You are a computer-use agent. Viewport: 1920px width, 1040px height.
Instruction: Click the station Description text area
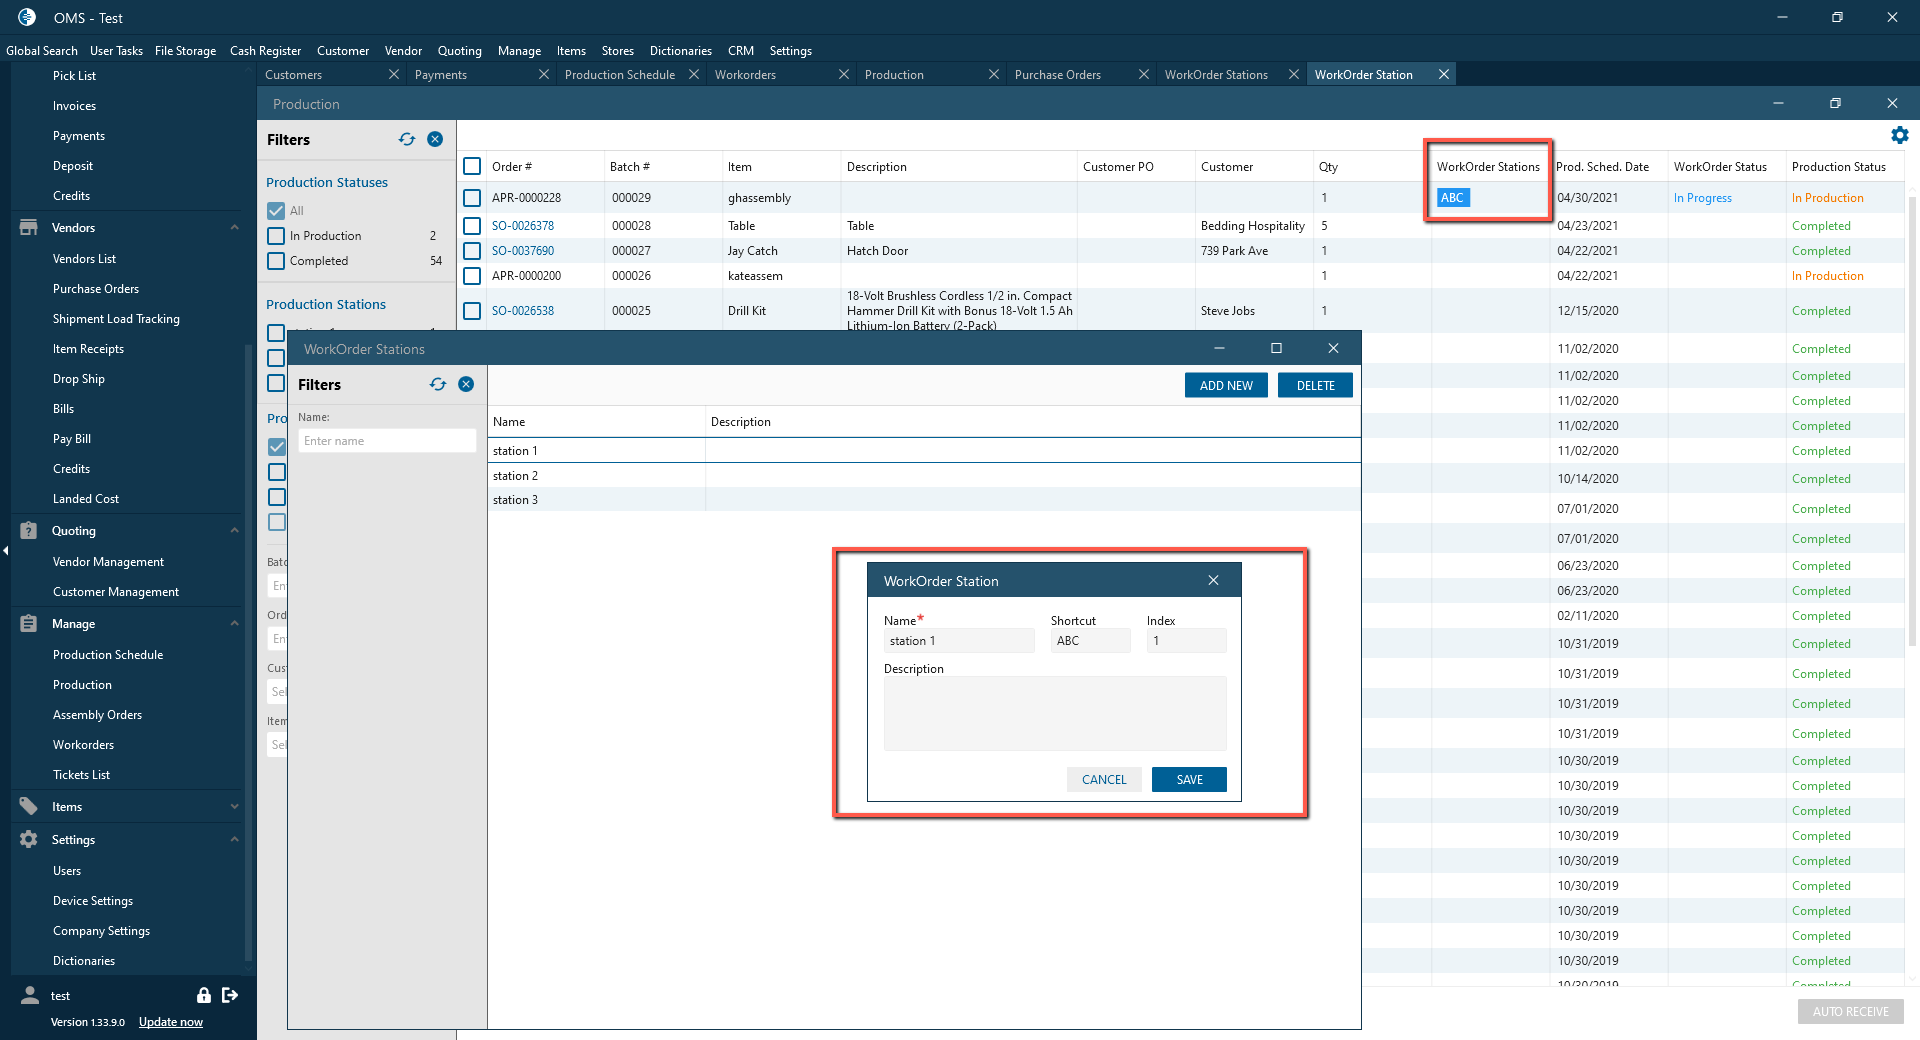tap(1055, 713)
